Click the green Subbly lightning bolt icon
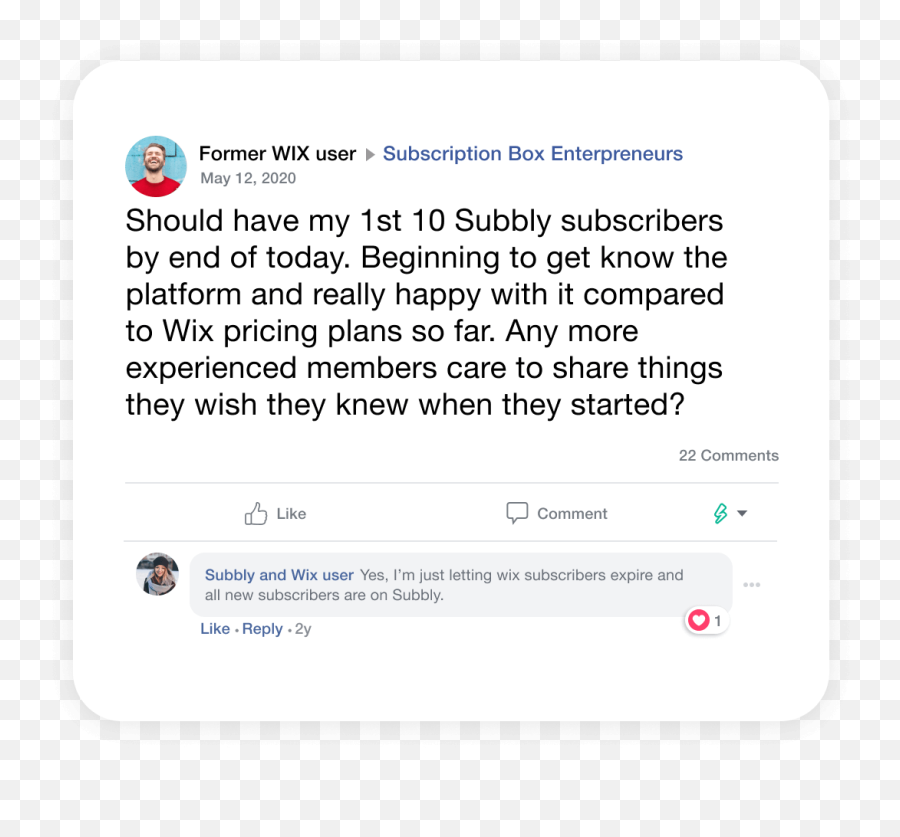 point(720,514)
